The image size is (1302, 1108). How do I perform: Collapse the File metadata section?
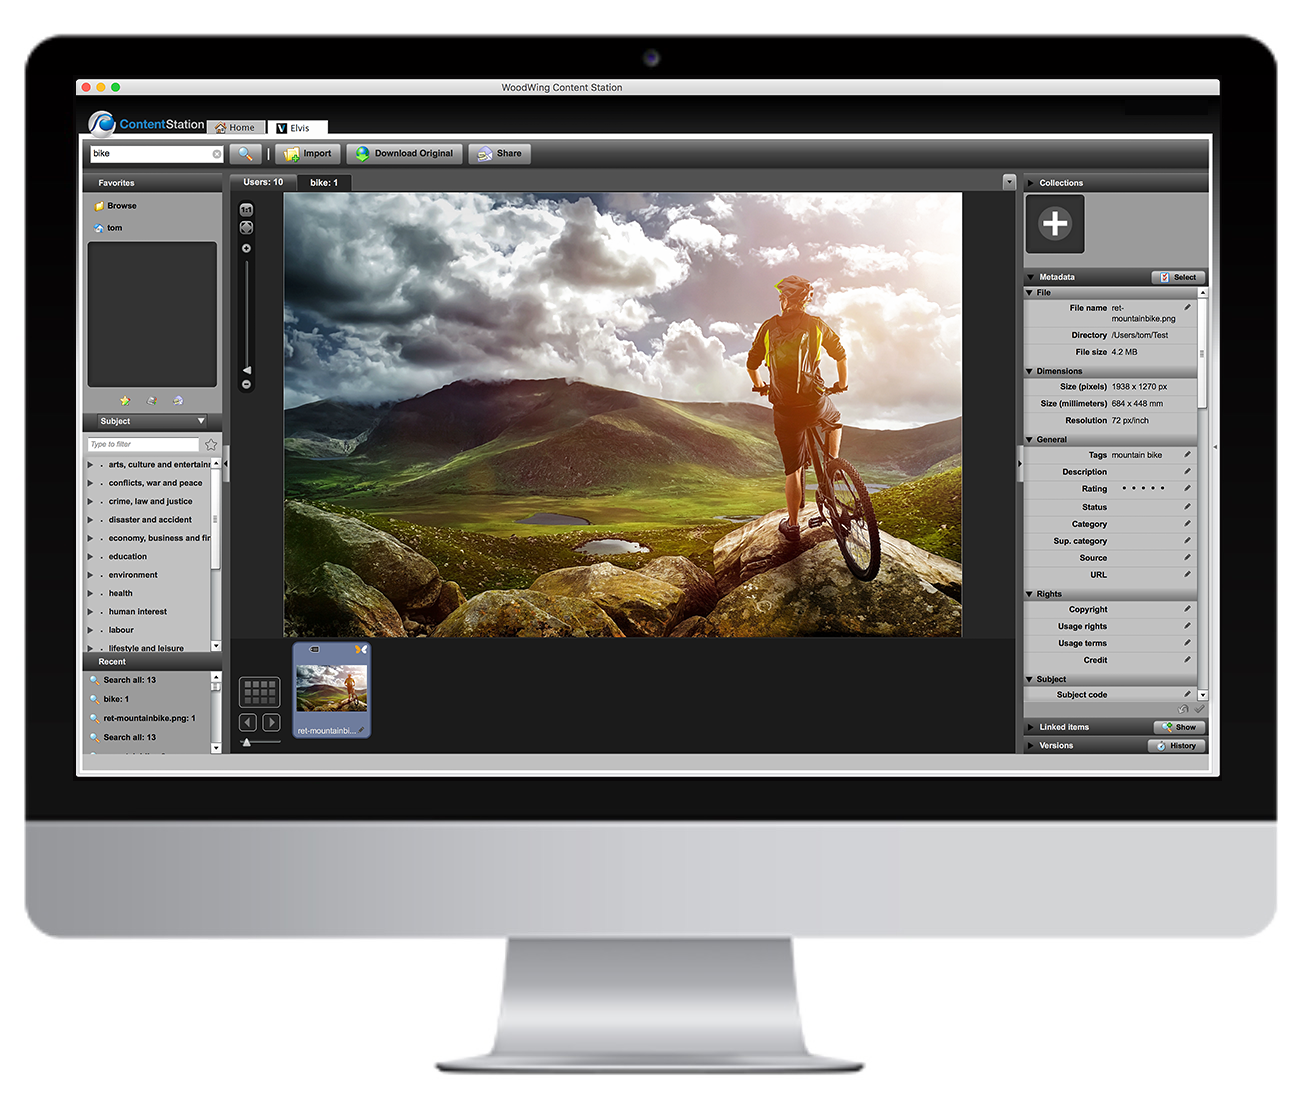[x=1029, y=293]
